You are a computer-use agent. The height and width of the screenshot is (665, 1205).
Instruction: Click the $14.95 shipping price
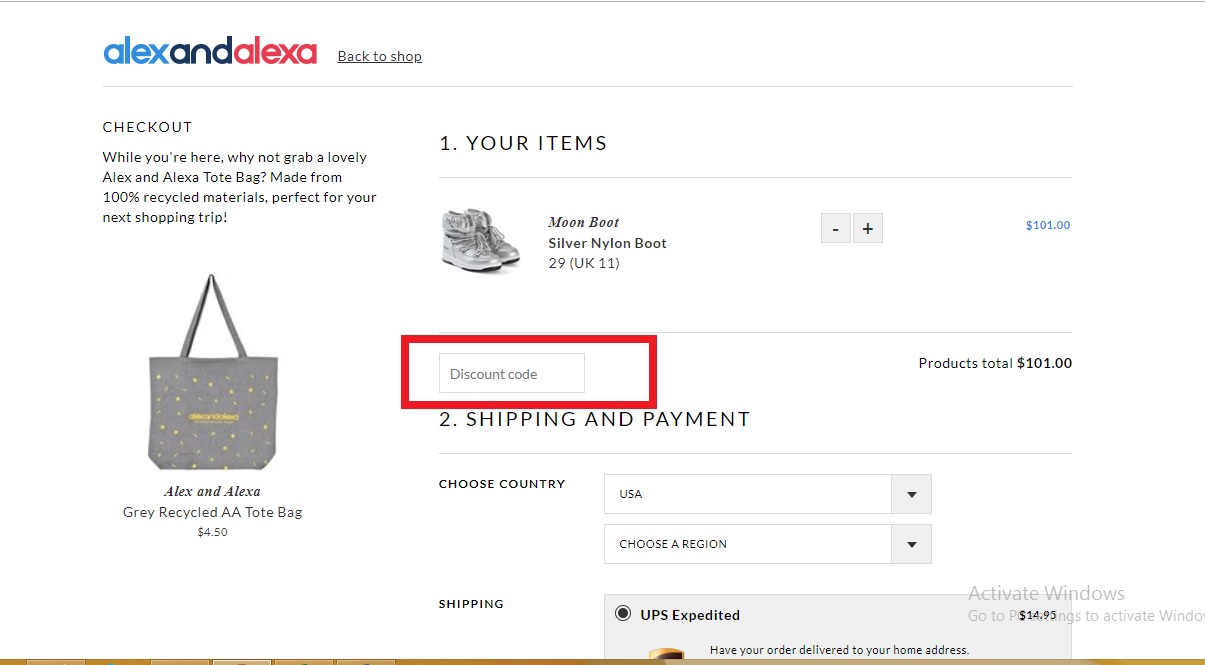pyautogui.click(x=1037, y=615)
